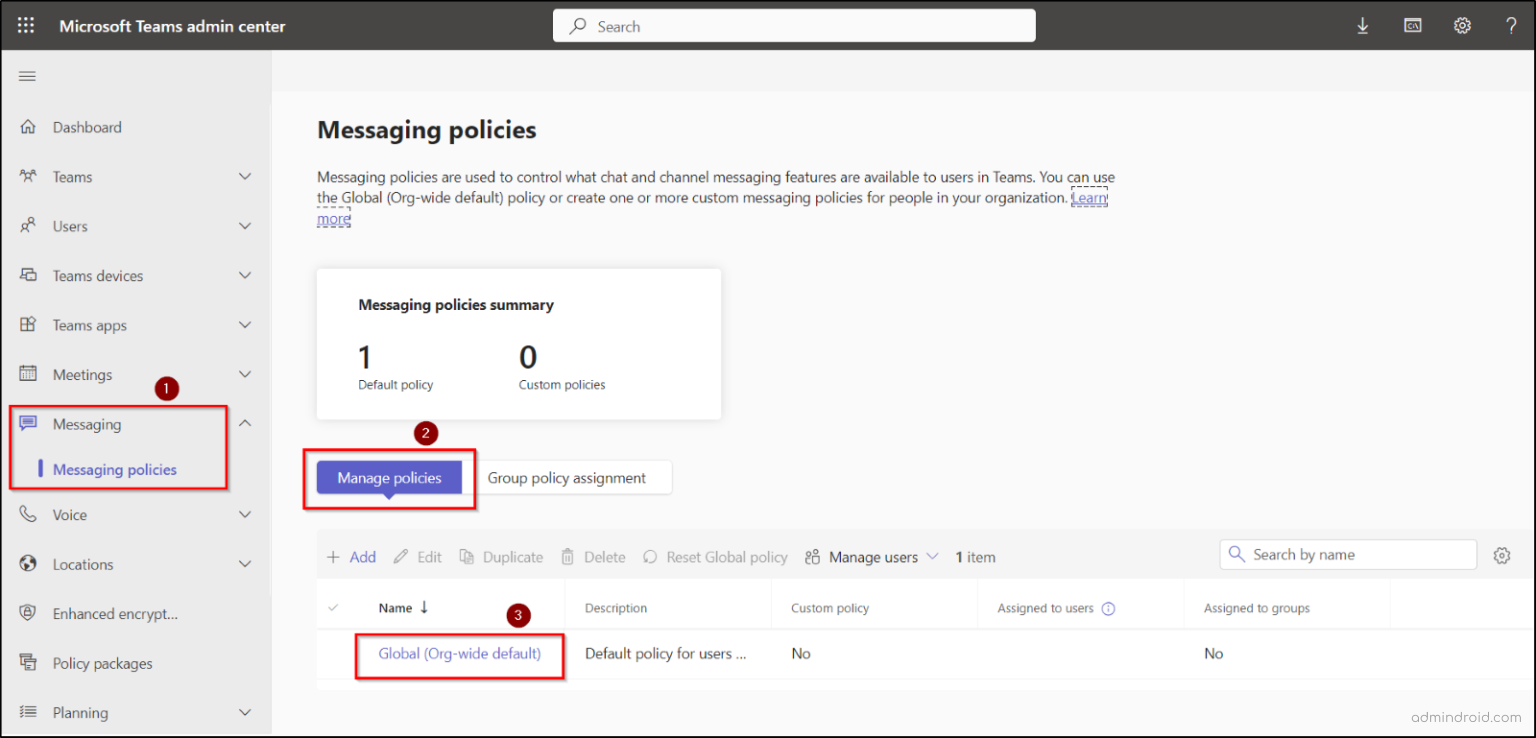1536x738 pixels.
Task: Click the Voice phone icon
Action: (x=28, y=514)
